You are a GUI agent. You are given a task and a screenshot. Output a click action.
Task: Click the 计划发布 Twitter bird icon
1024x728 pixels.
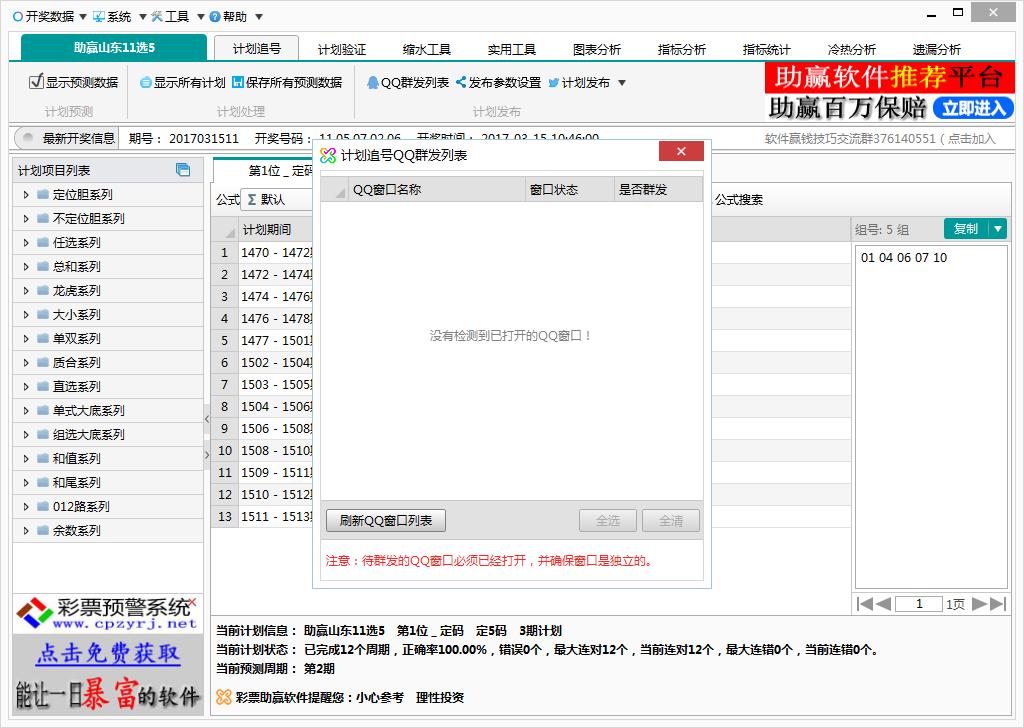(553, 83)
